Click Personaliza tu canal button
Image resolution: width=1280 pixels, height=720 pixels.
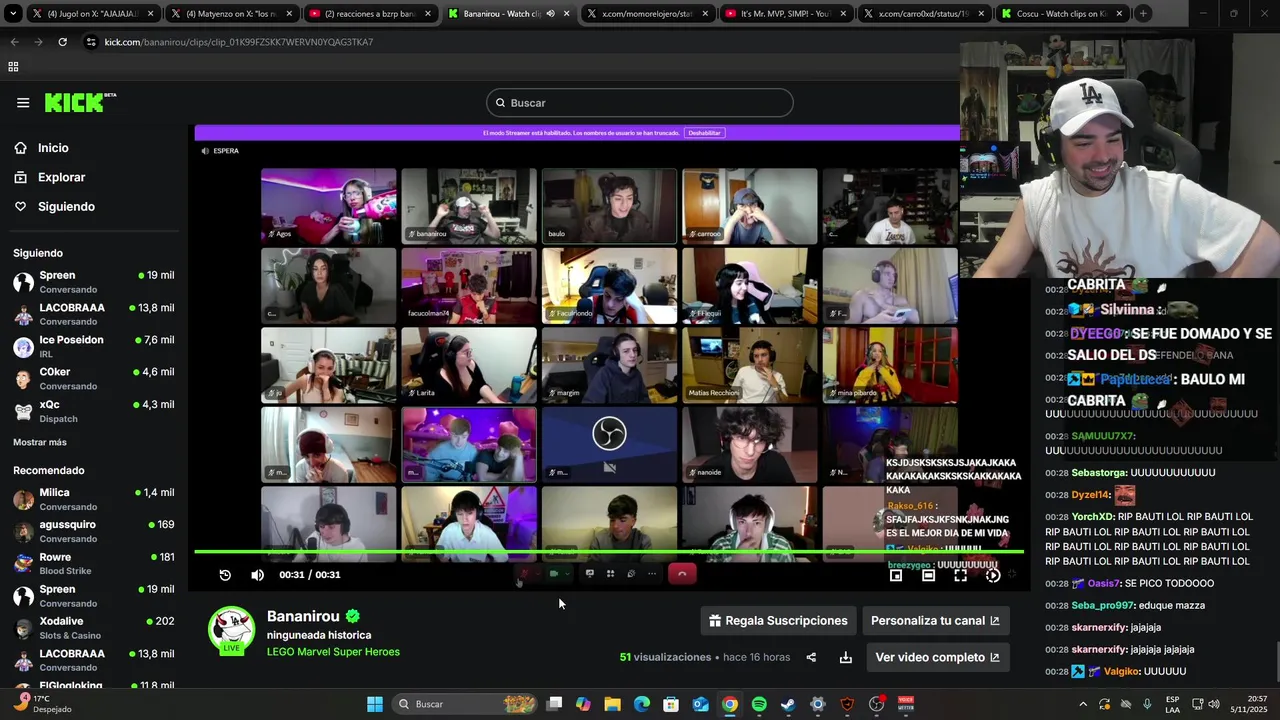pyautogui.click(x=935, y=621)
